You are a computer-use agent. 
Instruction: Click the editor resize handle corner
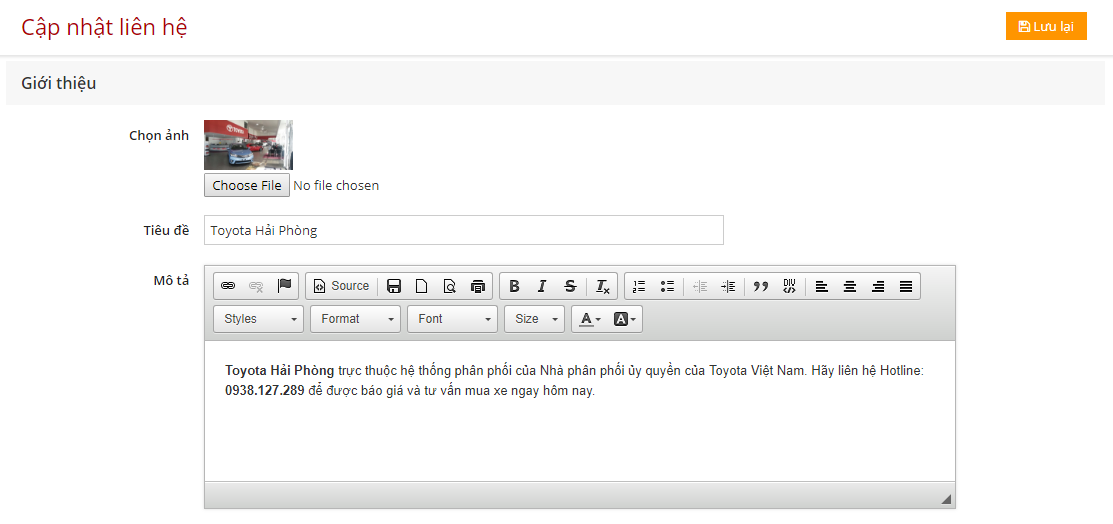point(945,499)
